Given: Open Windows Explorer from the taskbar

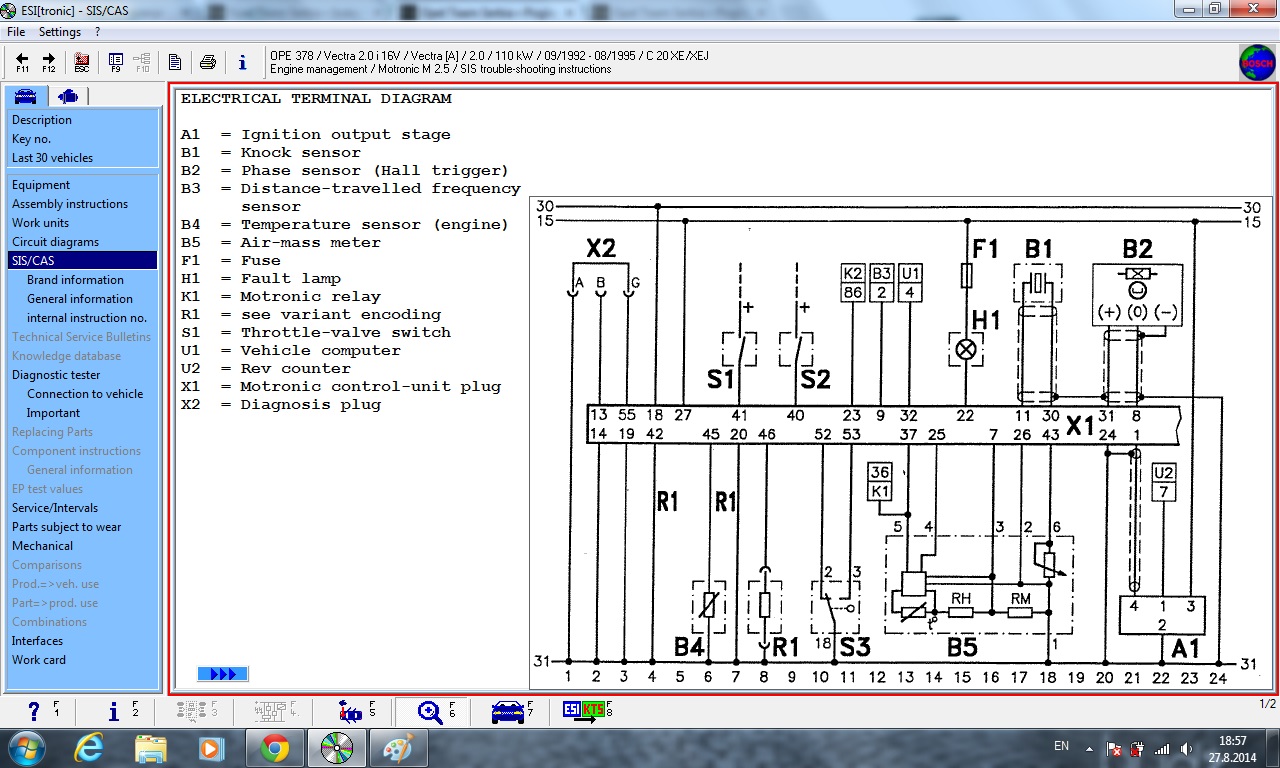Looking at the screenshot, I should click(151, 748).
